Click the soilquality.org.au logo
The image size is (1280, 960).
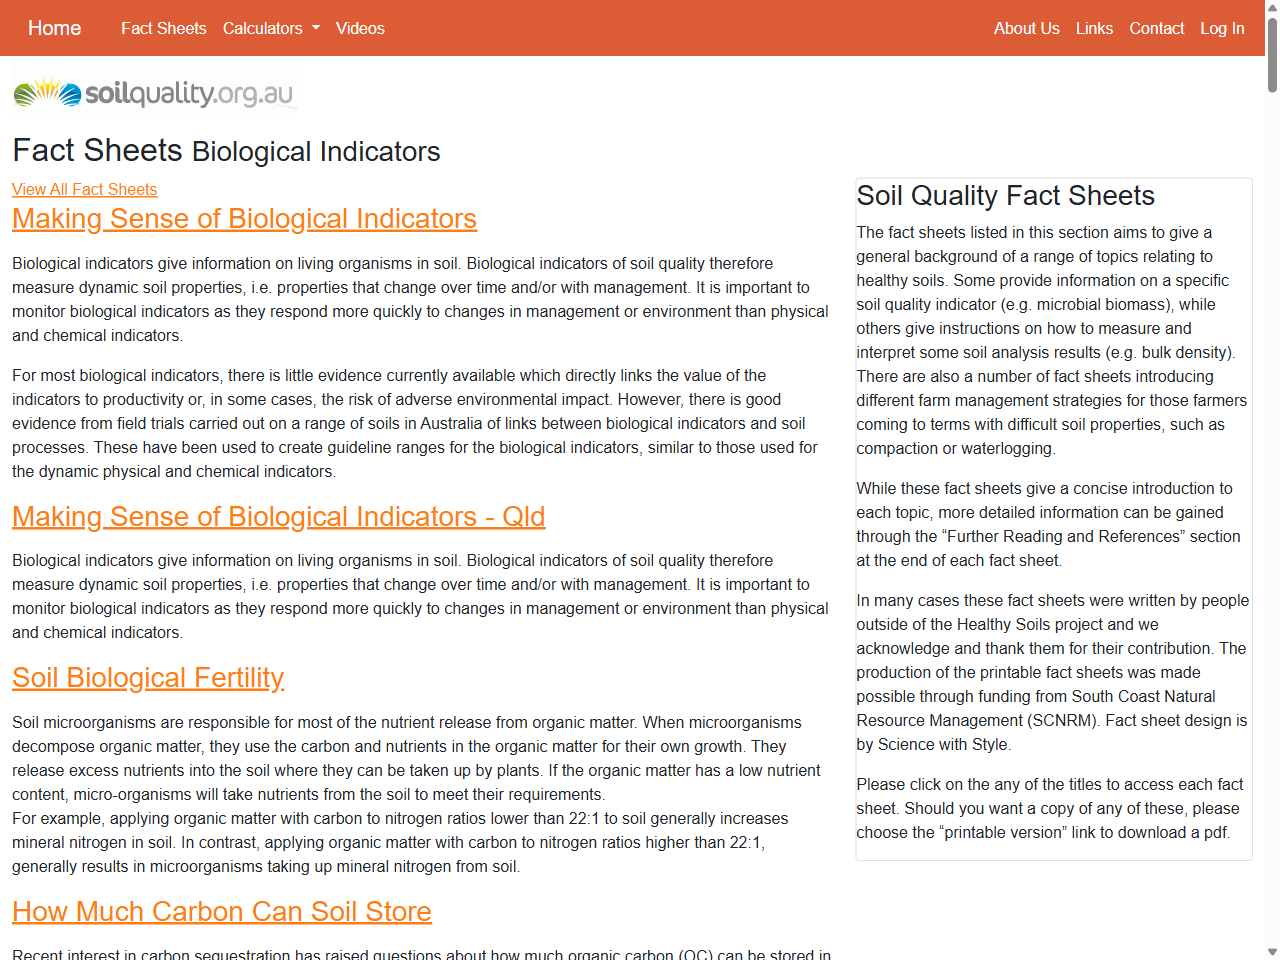152,91
